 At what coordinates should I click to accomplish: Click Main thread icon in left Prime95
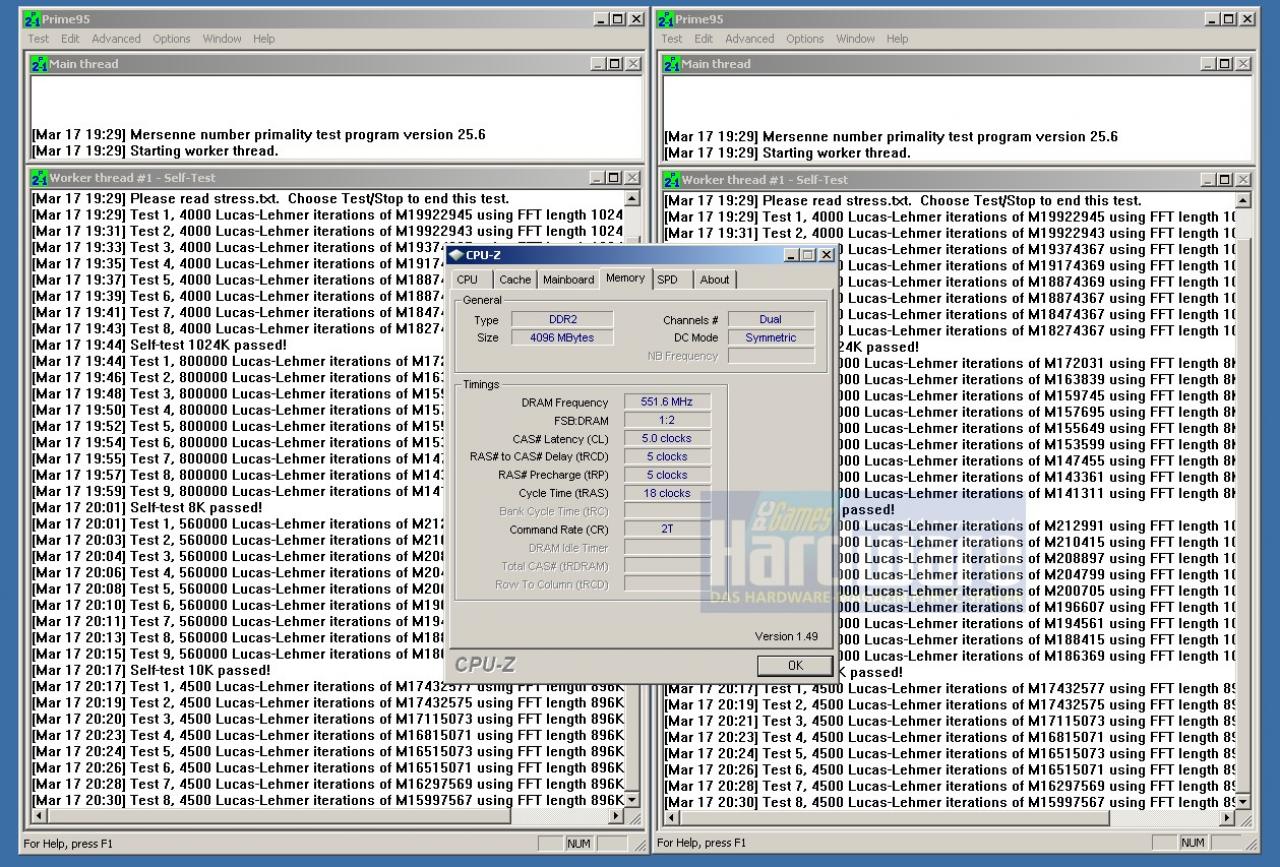pos(39,64)
